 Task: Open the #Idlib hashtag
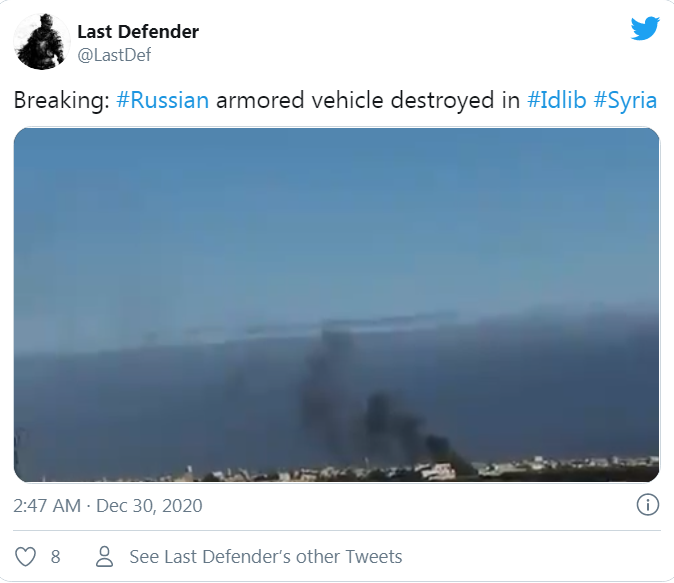coord(557,100)
